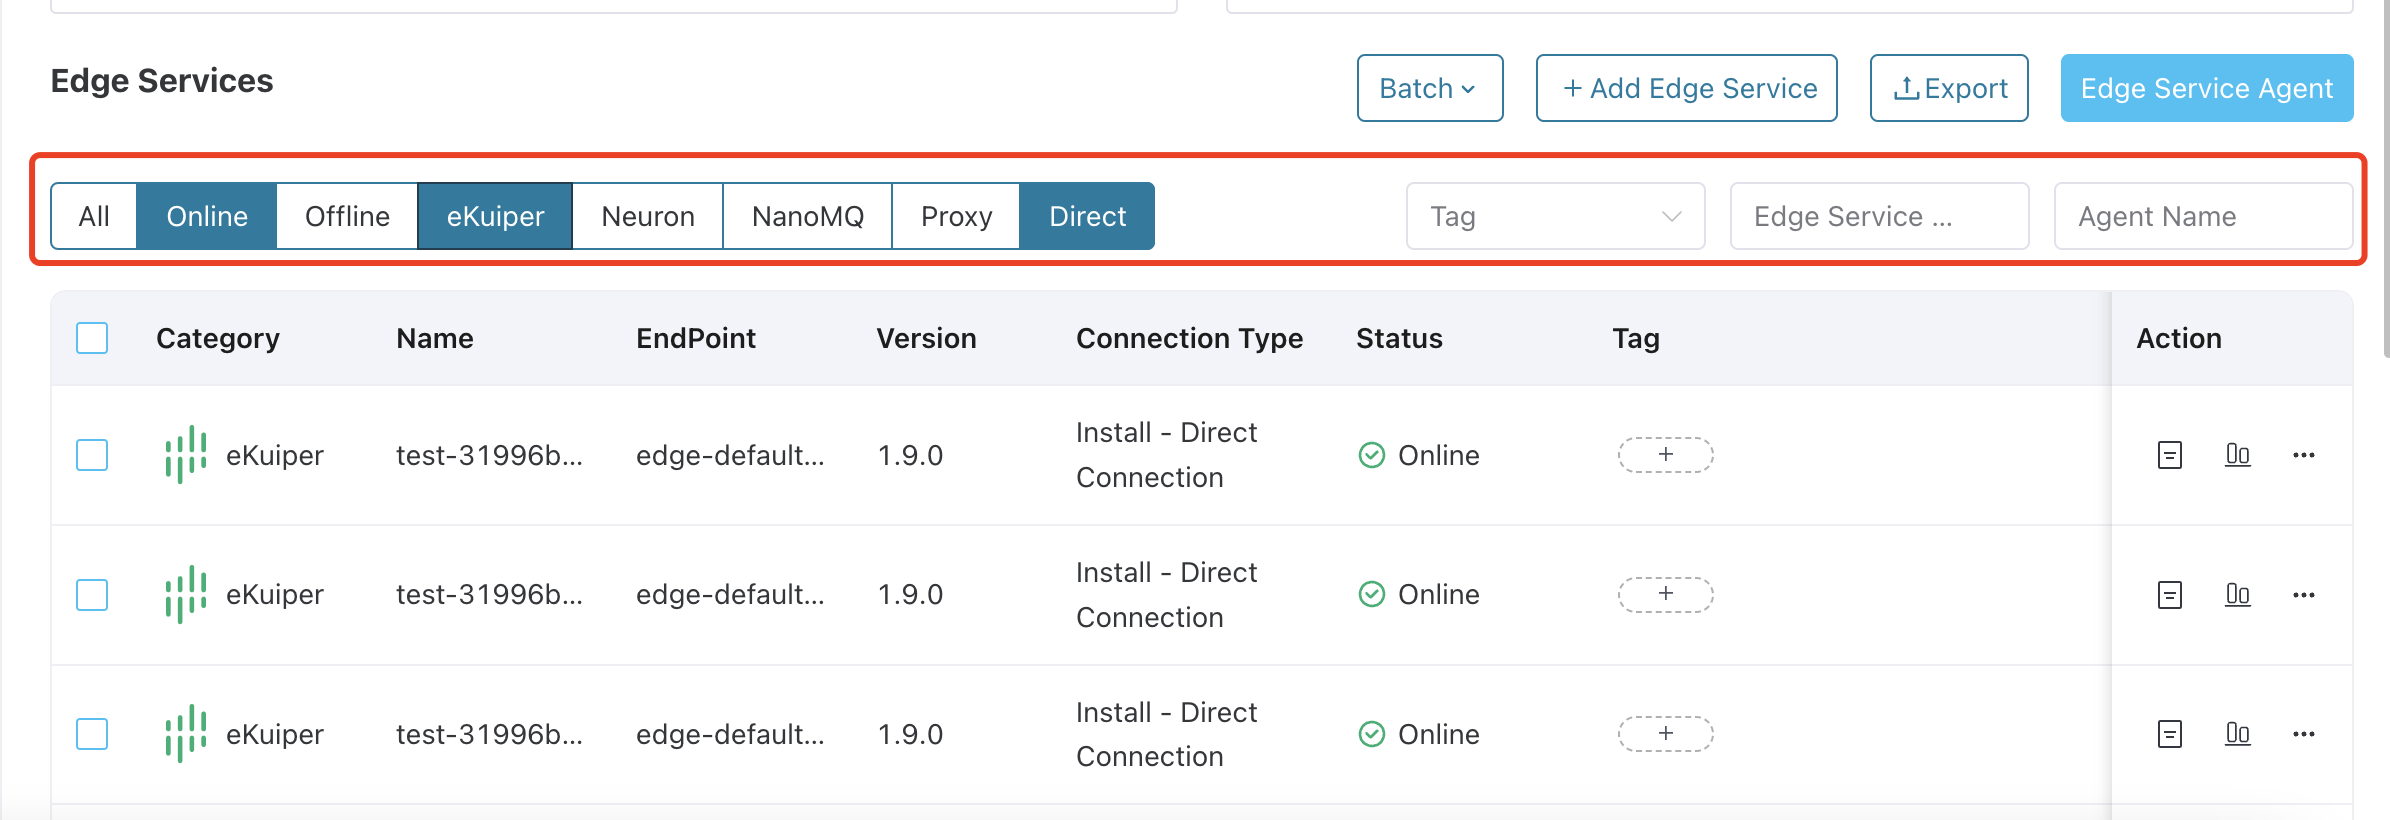Open more actions menu in first eKuiper row

click(2304, 455)
